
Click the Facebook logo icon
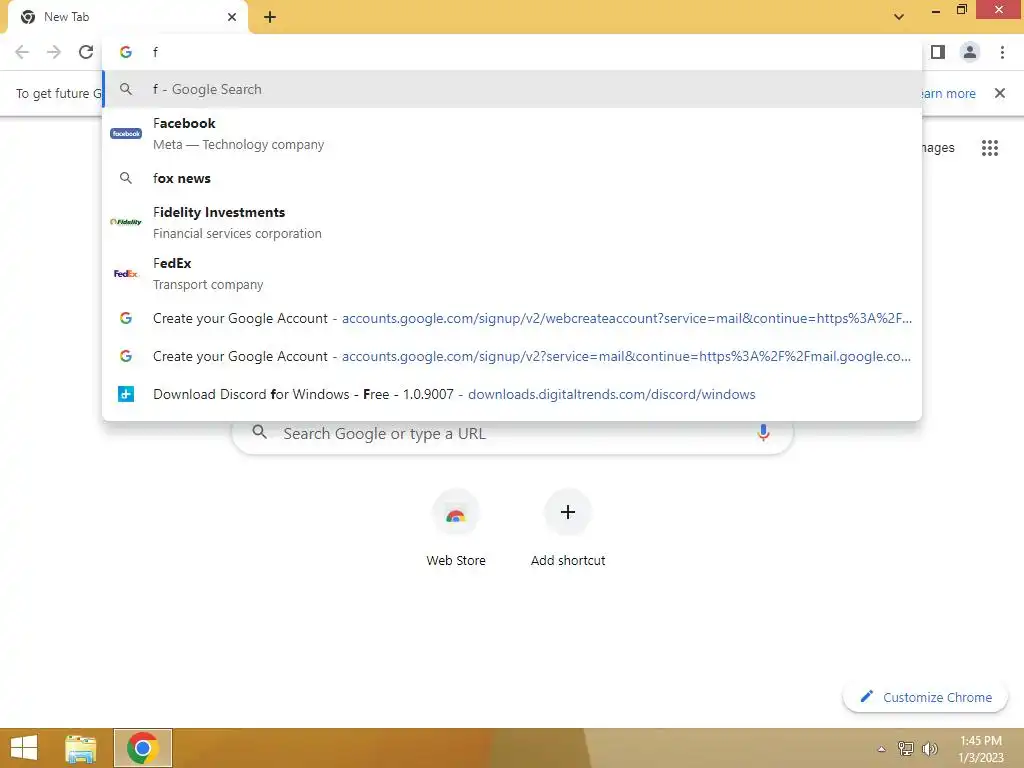126,133
